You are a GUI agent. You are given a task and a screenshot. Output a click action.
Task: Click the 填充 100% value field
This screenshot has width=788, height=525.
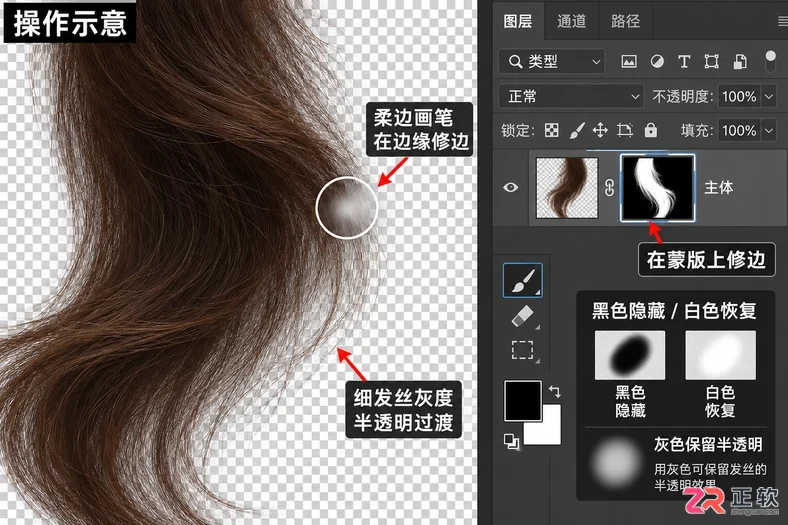pos(739,131)
